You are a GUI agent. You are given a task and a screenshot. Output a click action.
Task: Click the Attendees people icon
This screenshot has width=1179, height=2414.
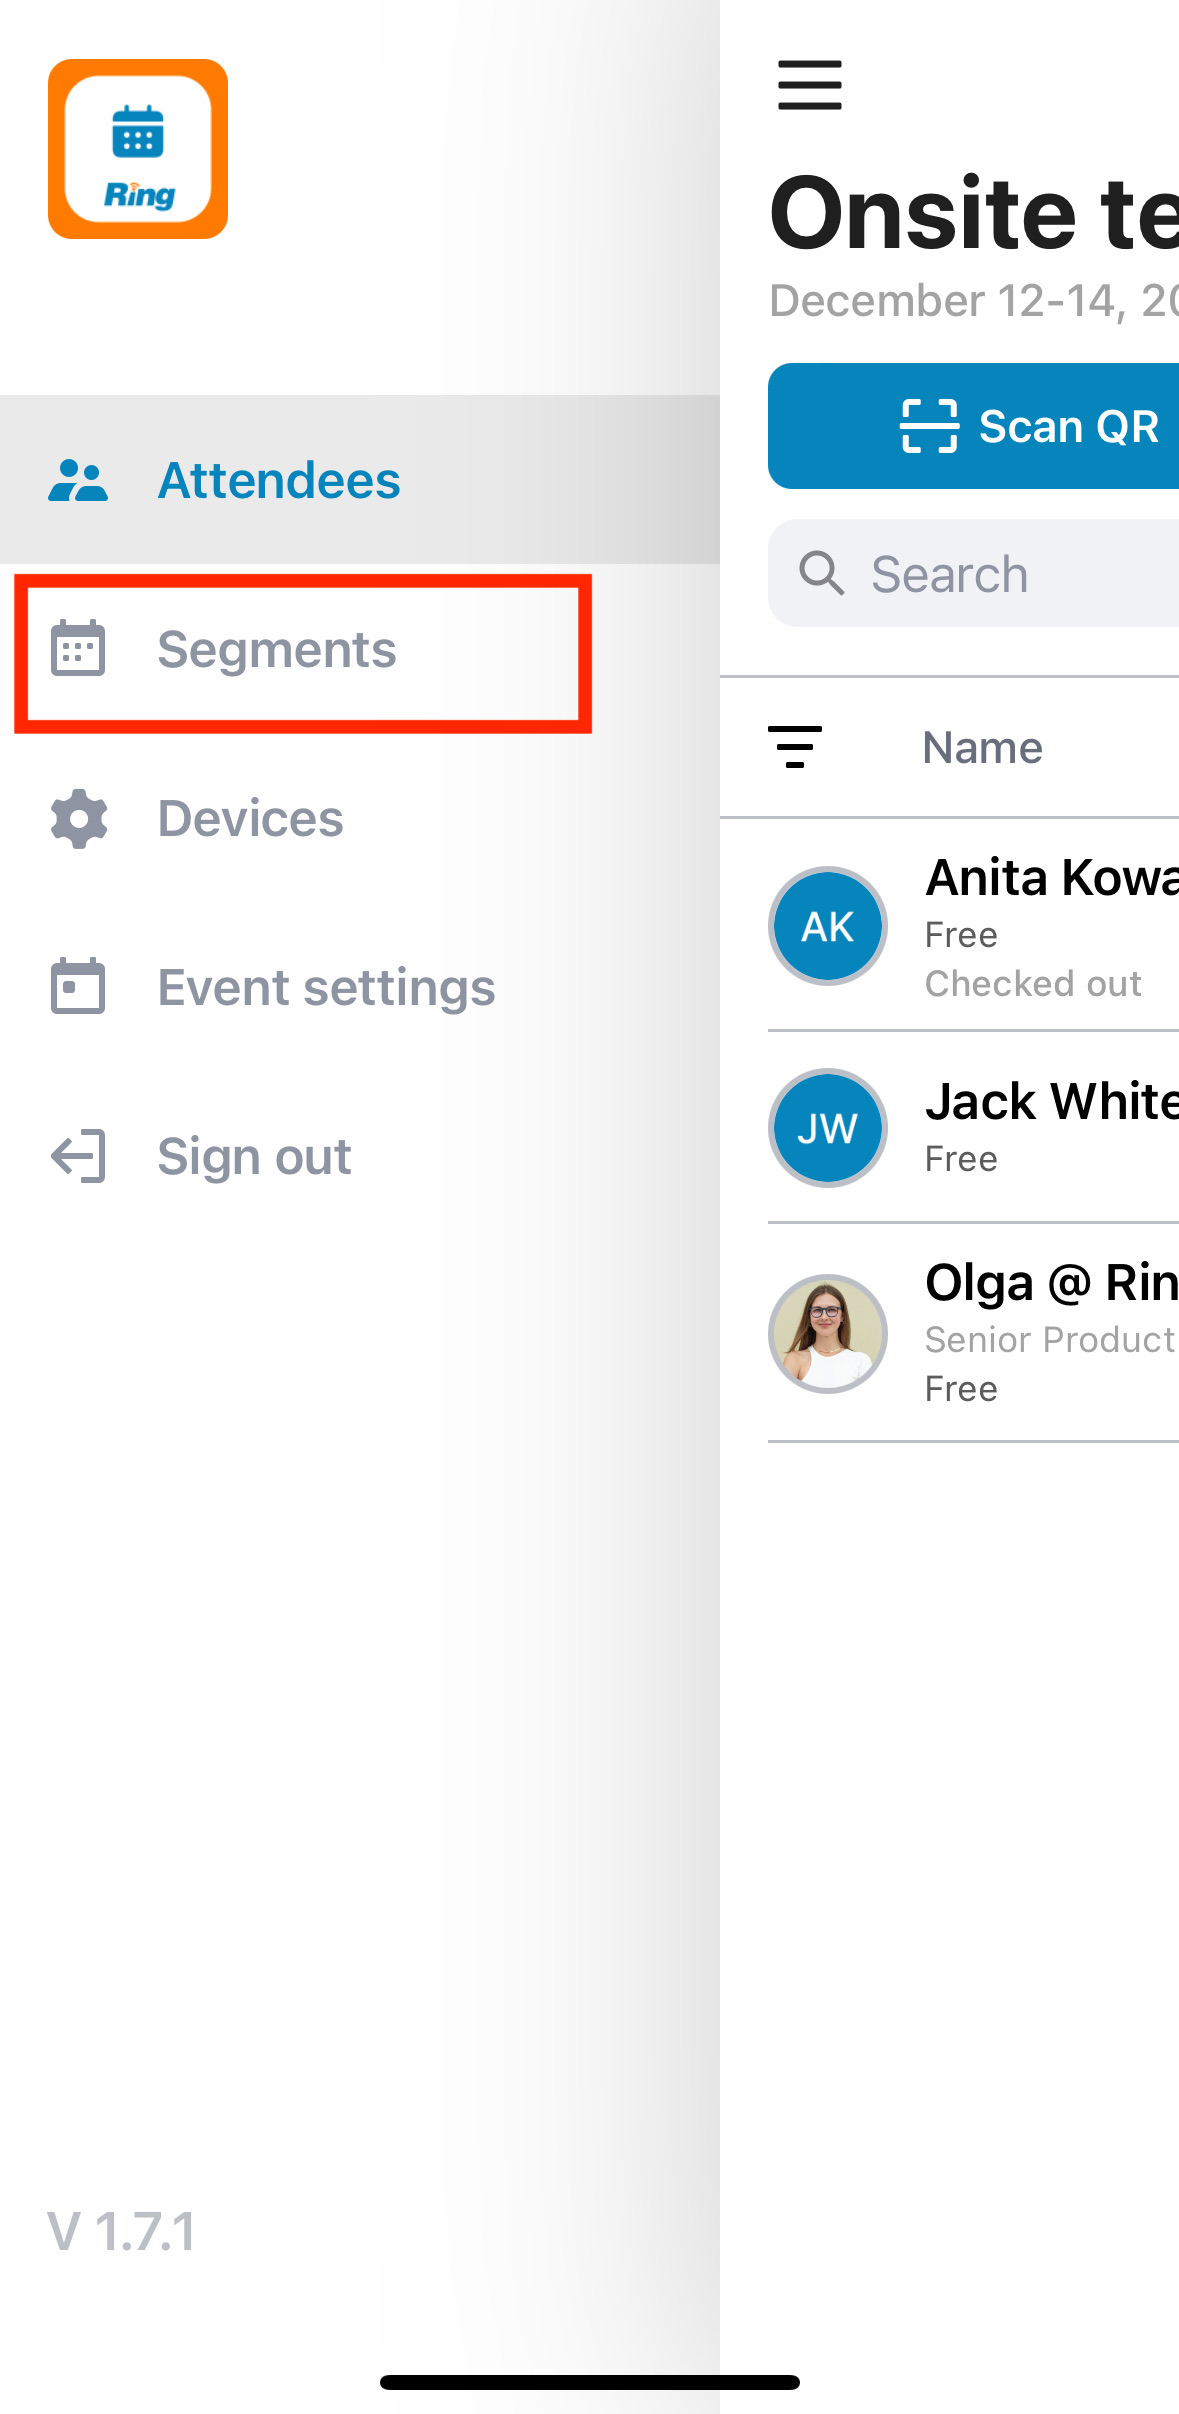pos(78,480)
